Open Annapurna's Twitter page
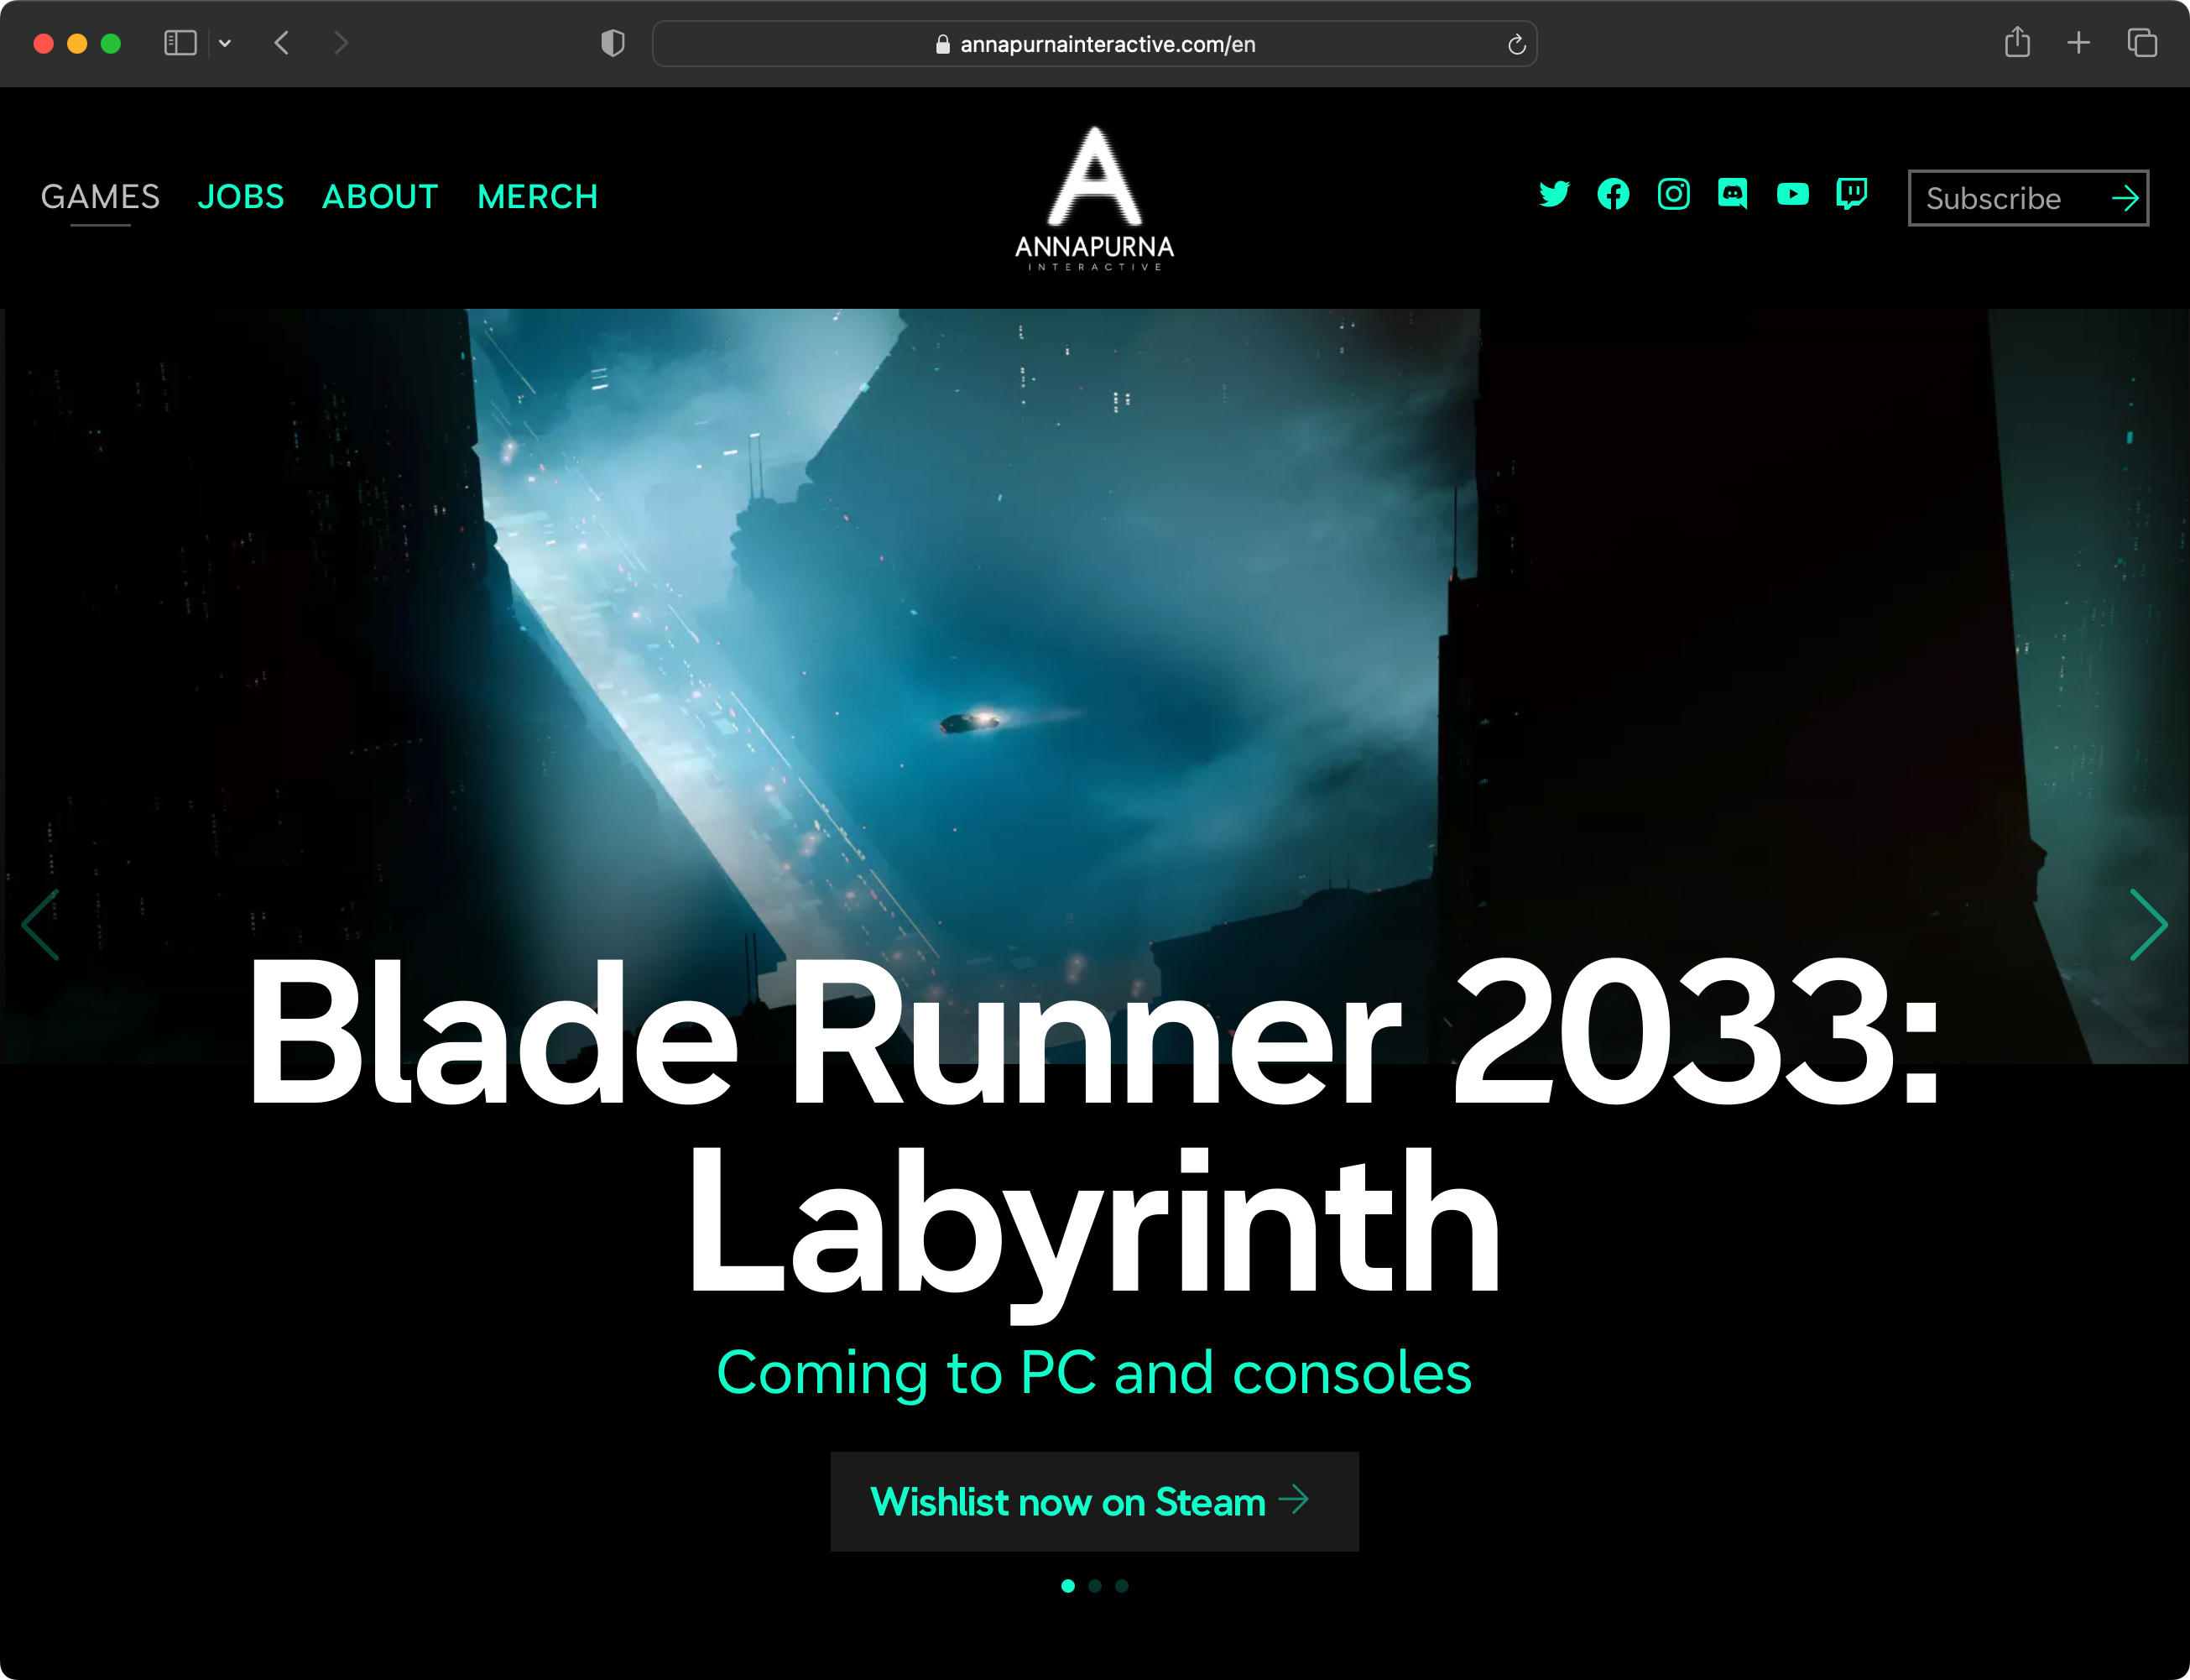 point(1554,194)
